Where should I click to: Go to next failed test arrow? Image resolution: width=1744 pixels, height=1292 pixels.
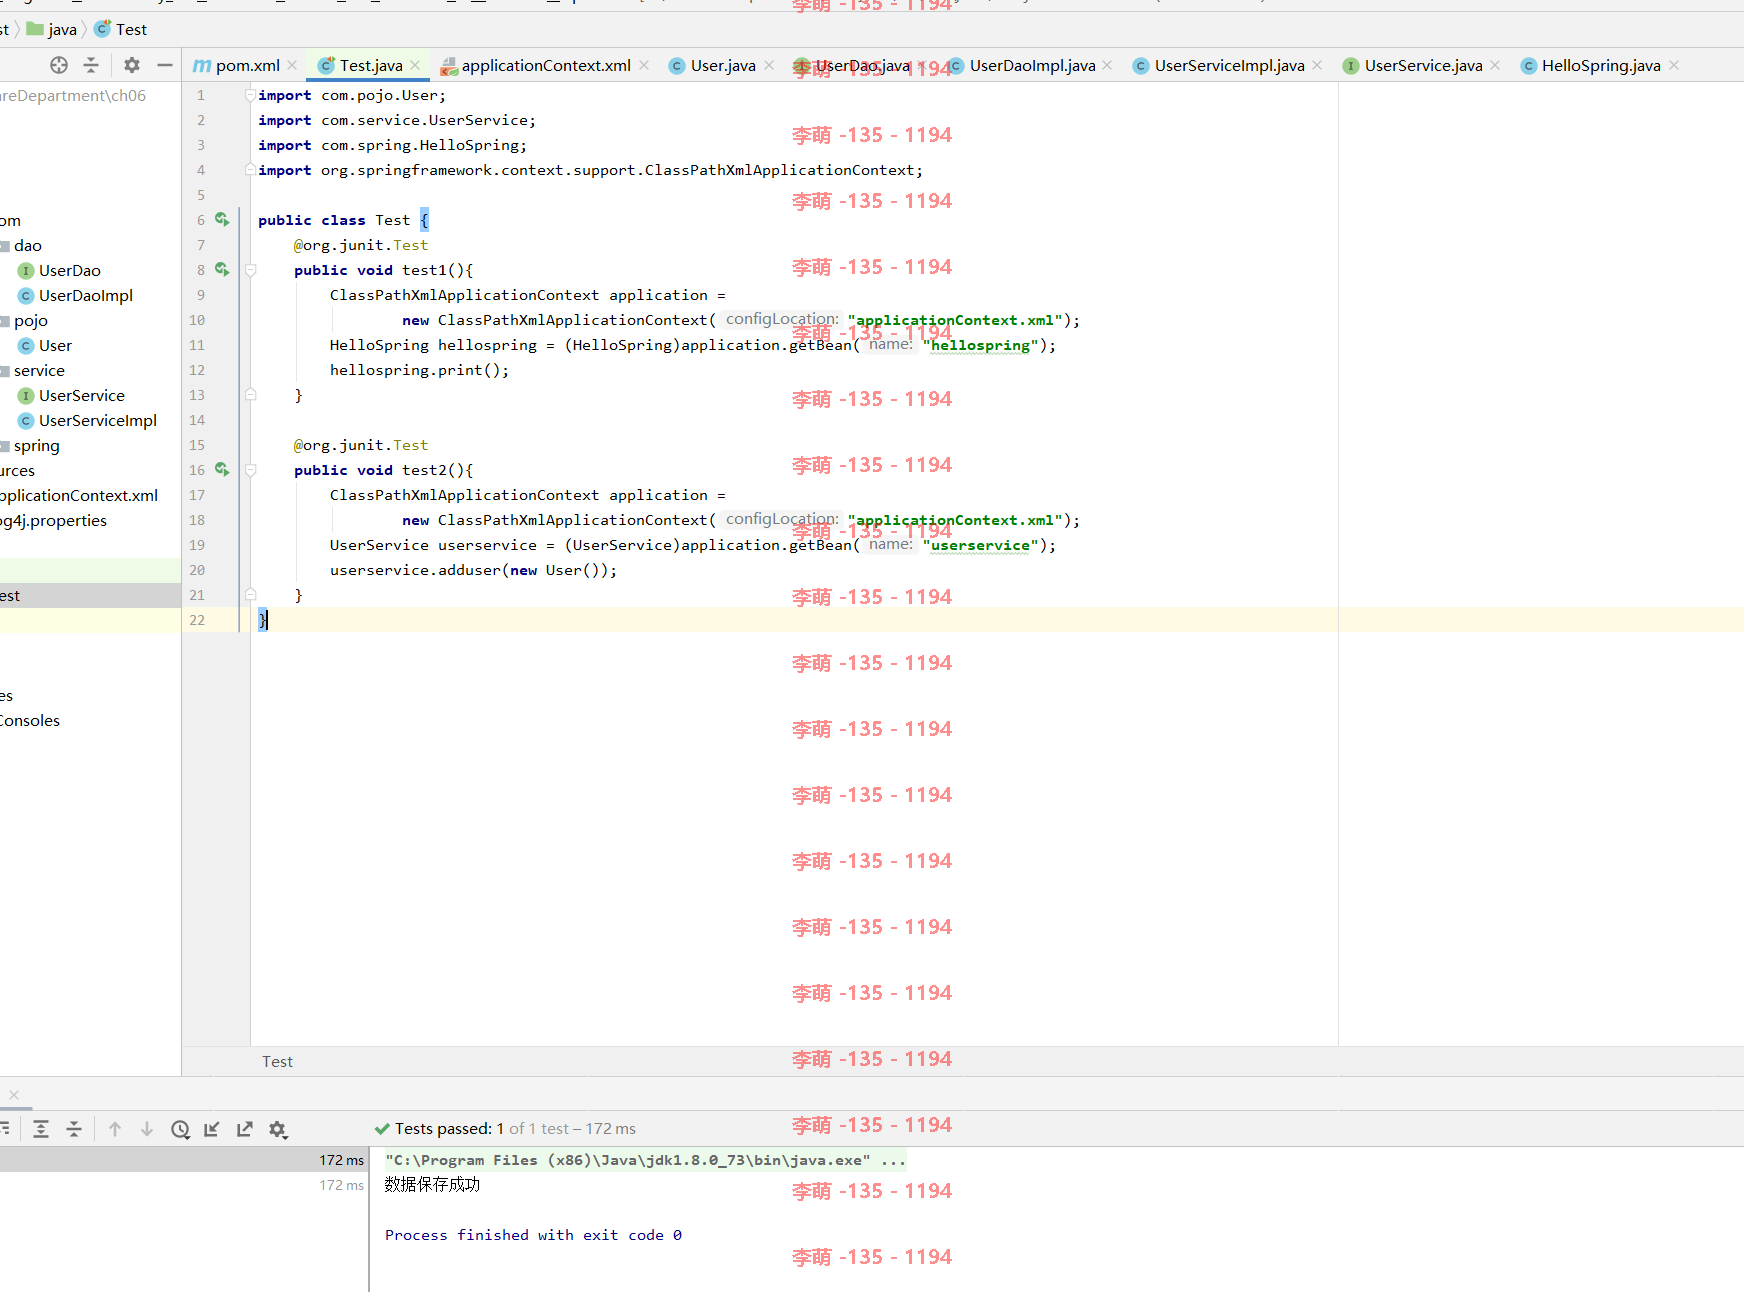(147, 1129)
